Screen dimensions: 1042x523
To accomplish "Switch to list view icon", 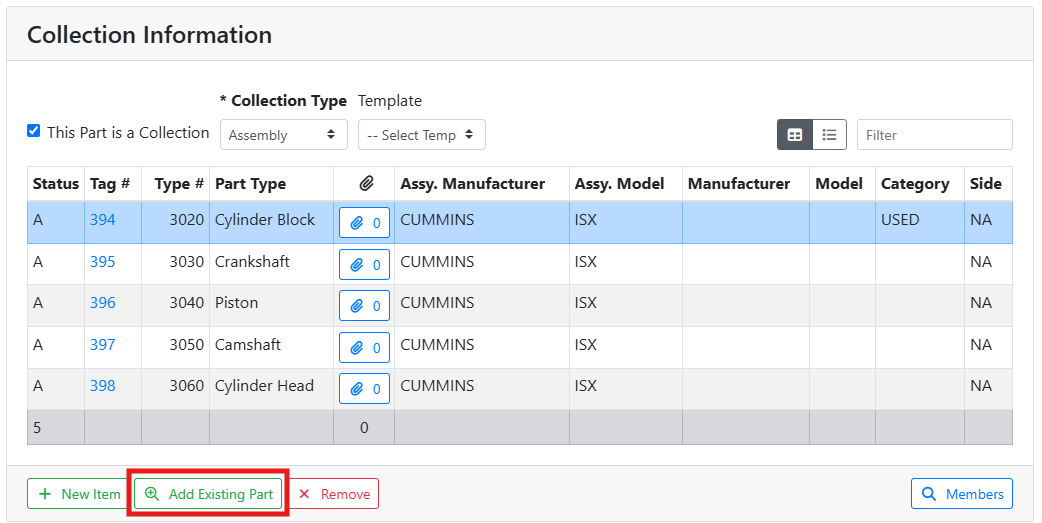I will (x=829, y=135).
